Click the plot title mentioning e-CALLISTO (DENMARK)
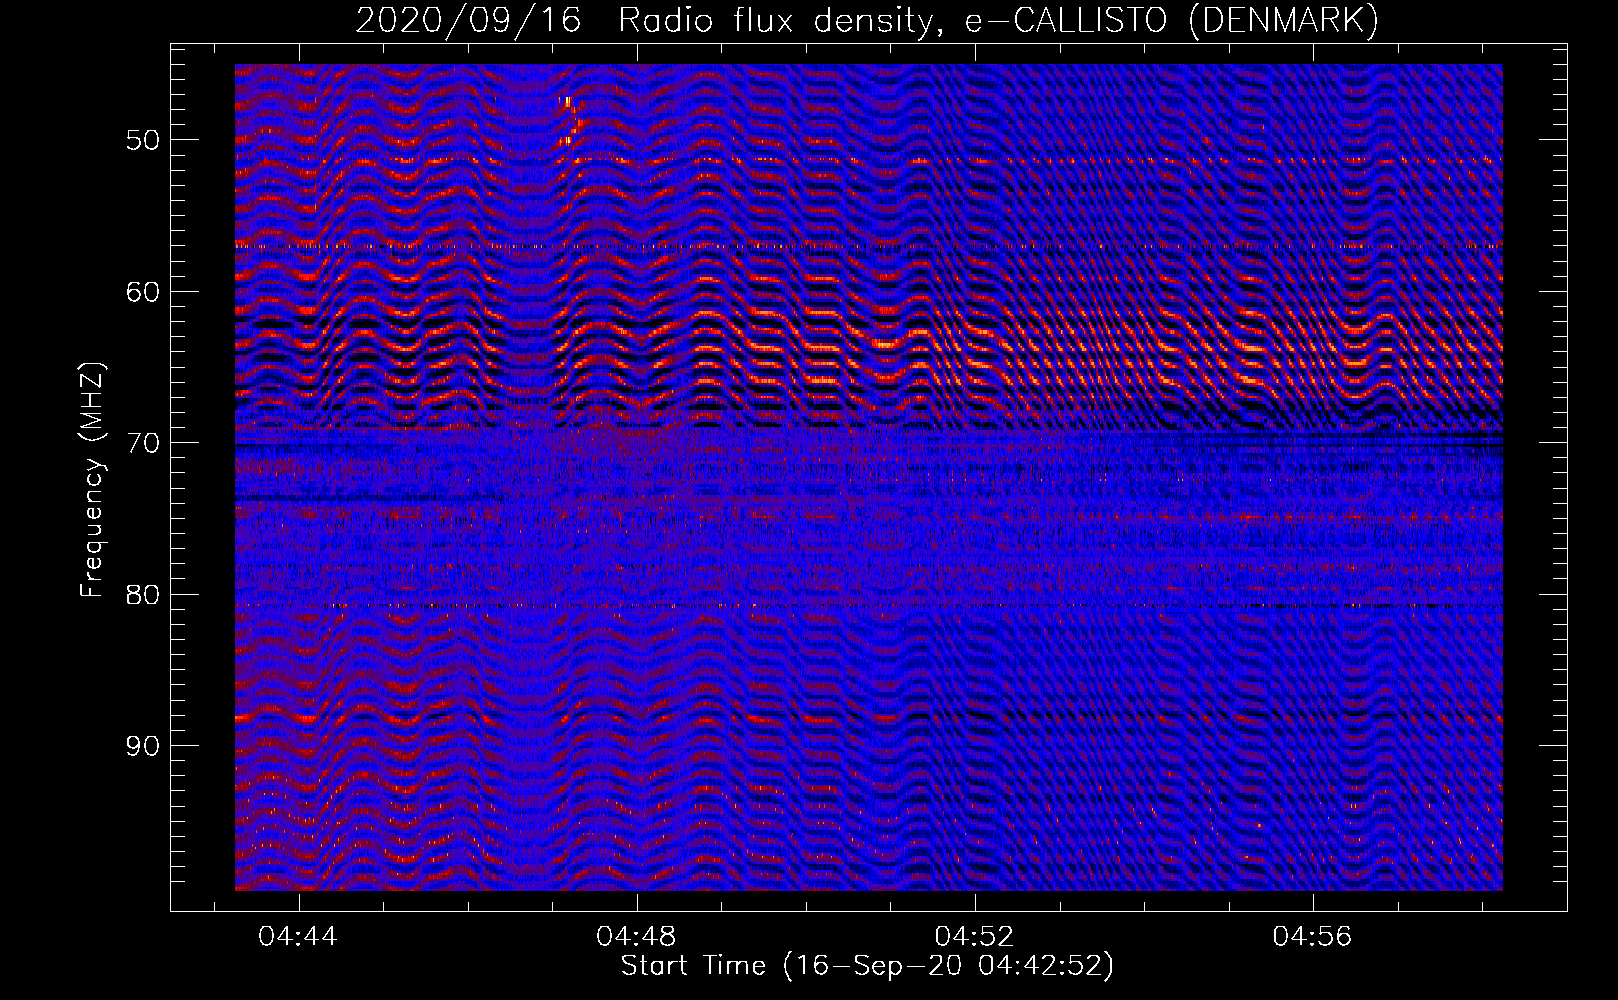1618x1000 pixels. tap(867, 20)
